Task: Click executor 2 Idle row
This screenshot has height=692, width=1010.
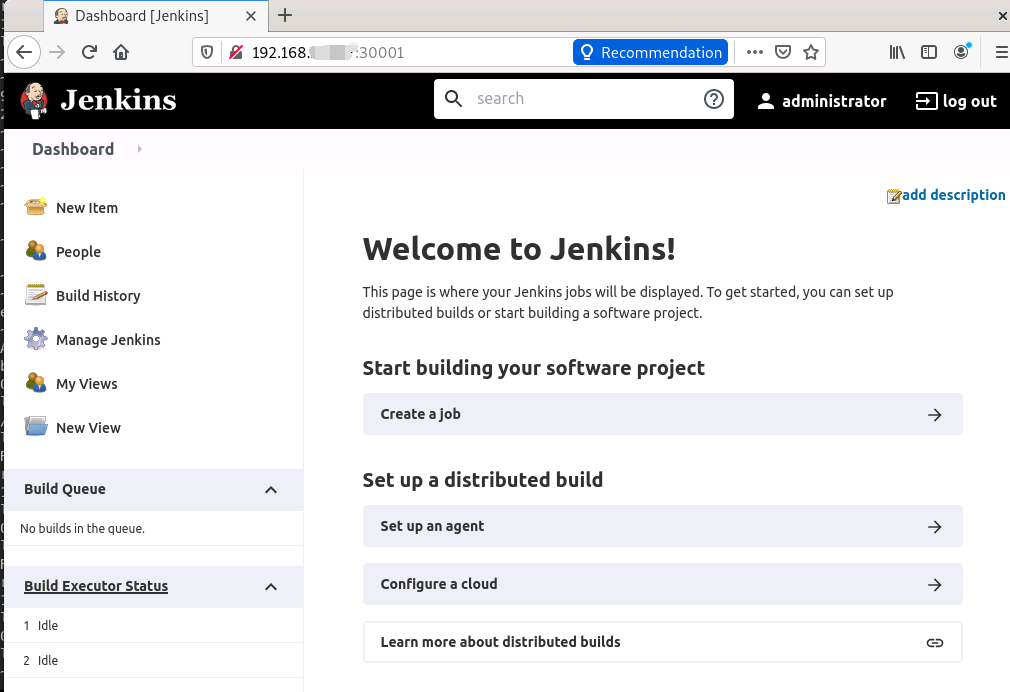Action: [x=153, y=660]
